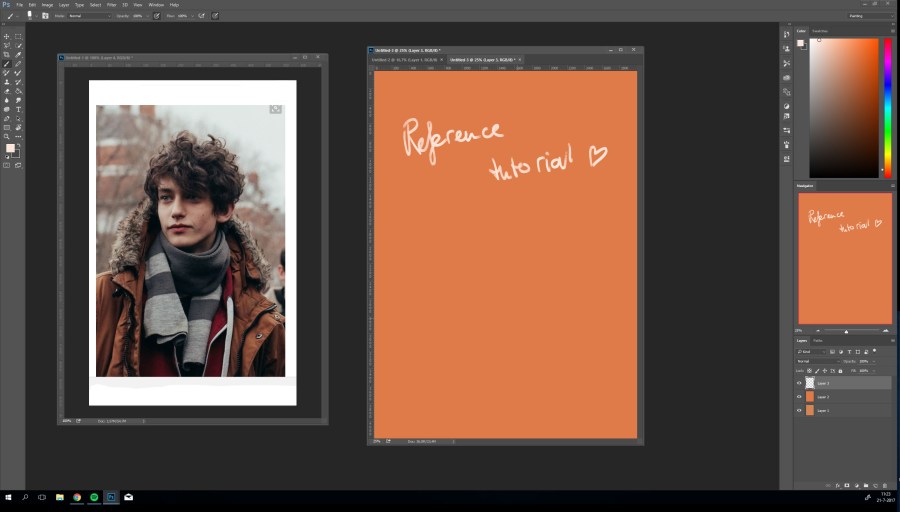This screenshot has height=512, width=900.
Task: Select the Eyedropper tool
Action: click(x=18, y=55)
